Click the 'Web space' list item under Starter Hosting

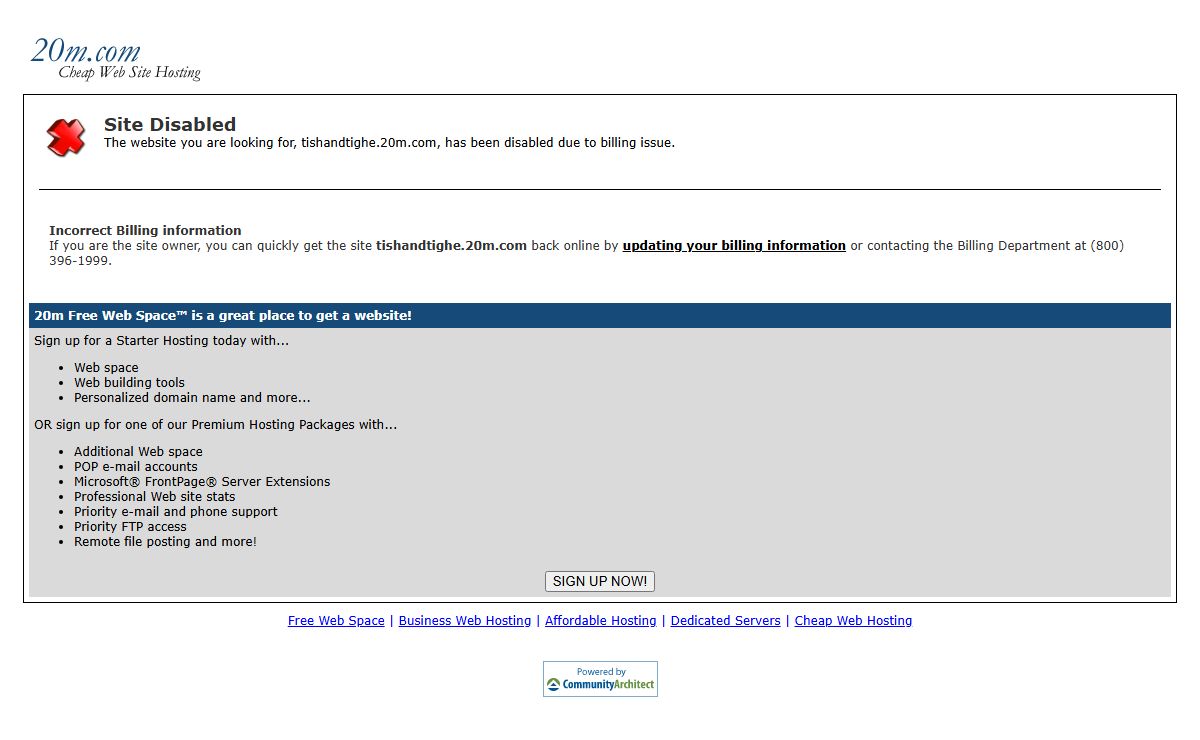click(106, 367)
